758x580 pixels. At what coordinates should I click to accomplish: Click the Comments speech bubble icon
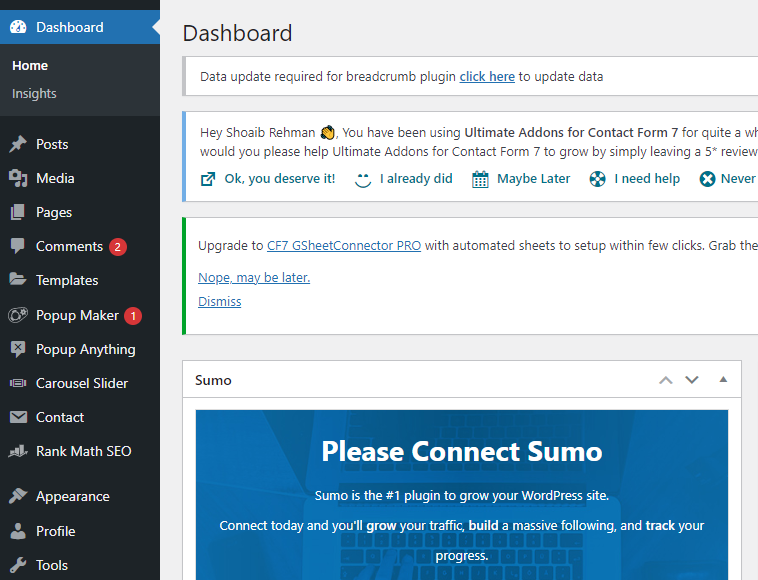[x=18, y=246]
